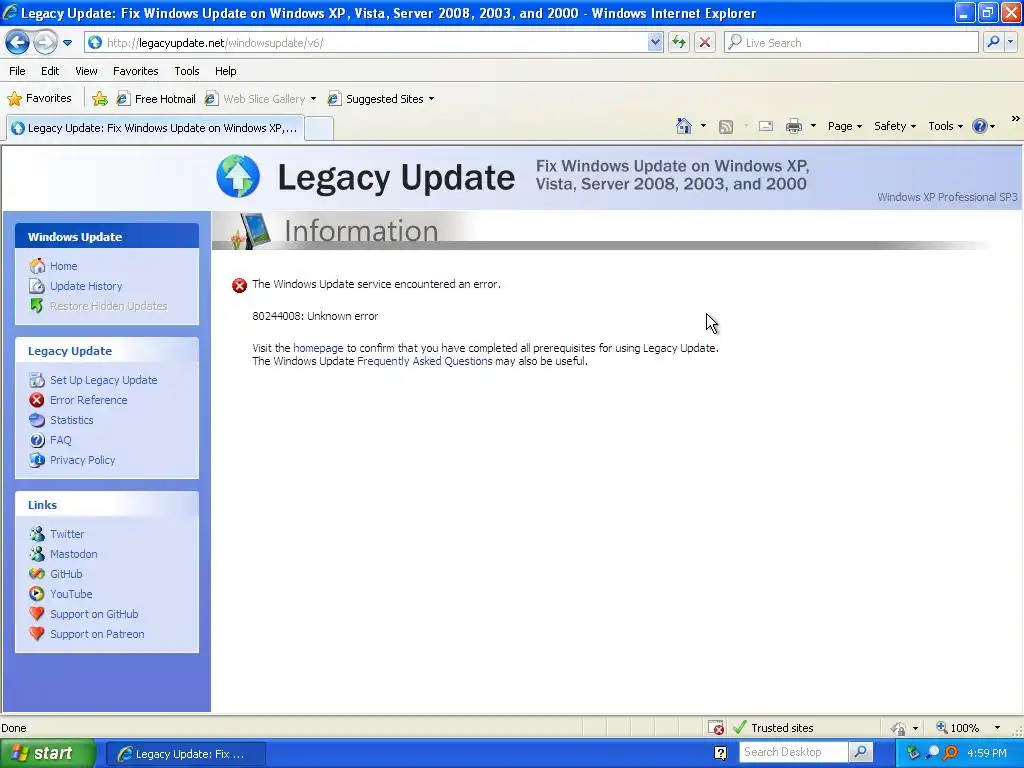Expand the Print options dropdown arrow

pos(813,126)
